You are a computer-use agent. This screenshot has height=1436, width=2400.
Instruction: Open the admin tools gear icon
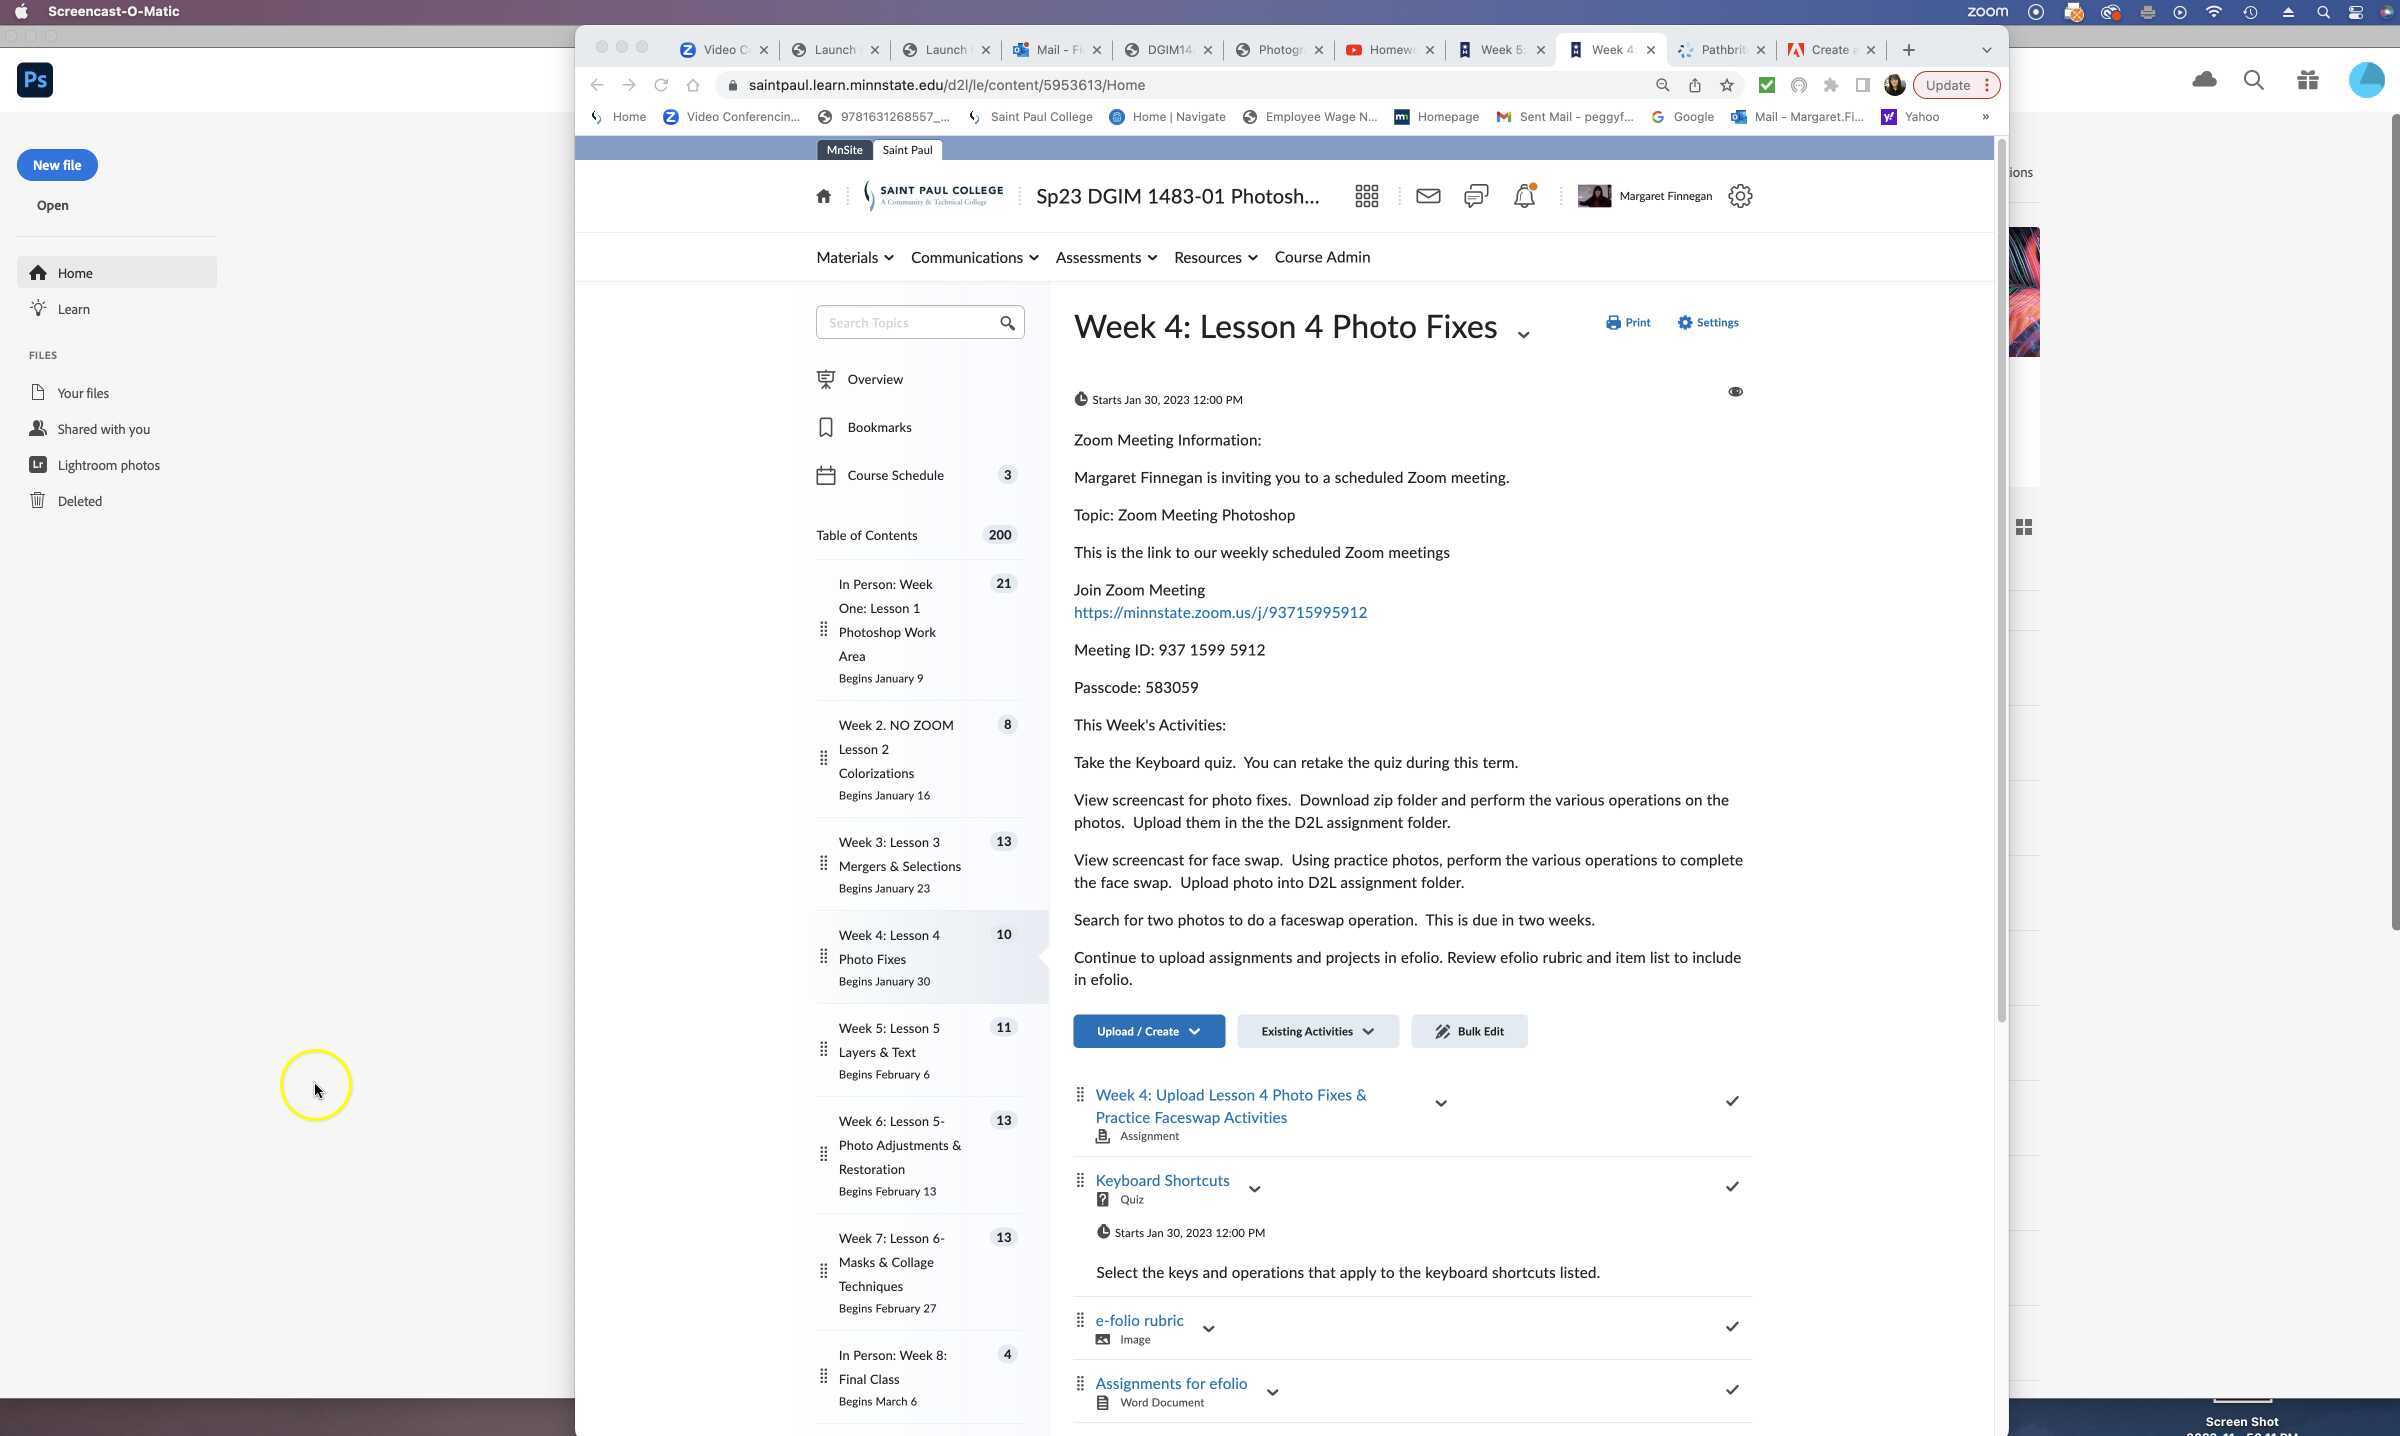point(1740,196)
